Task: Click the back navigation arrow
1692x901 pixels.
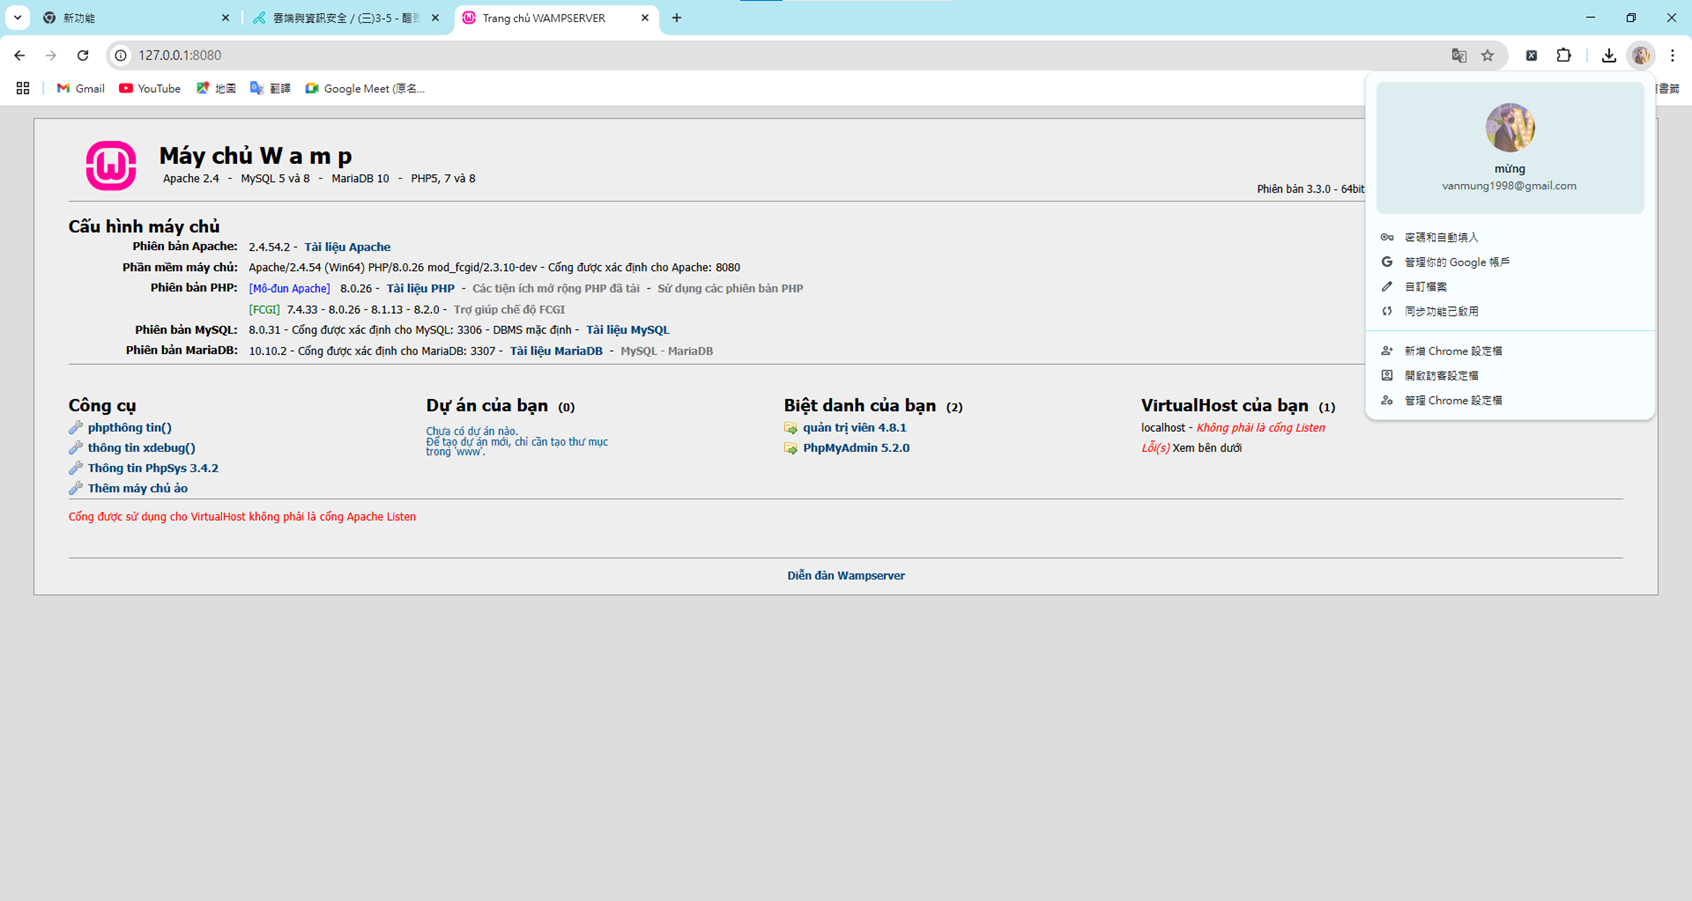Action: 20,56
